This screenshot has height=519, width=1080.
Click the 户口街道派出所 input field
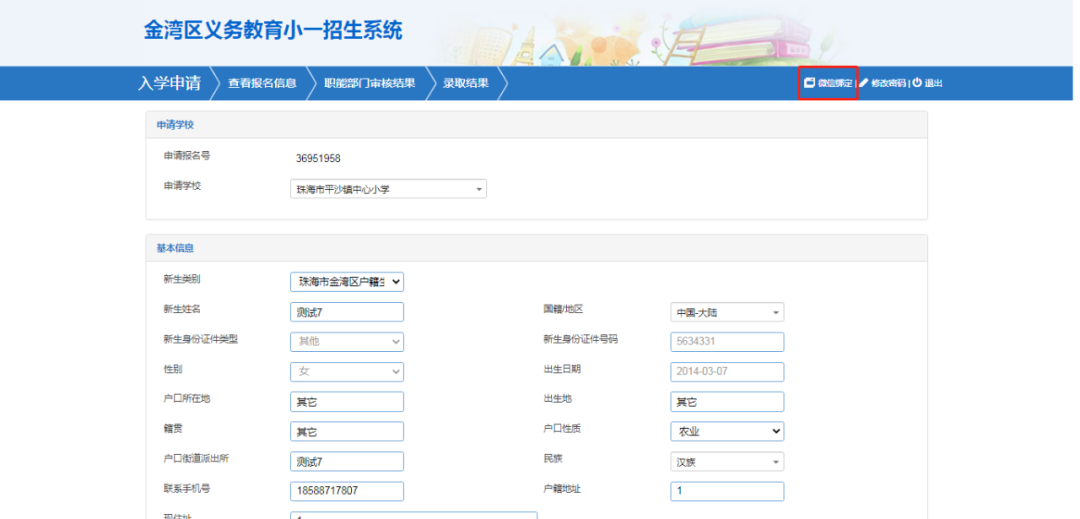(346, 462)
